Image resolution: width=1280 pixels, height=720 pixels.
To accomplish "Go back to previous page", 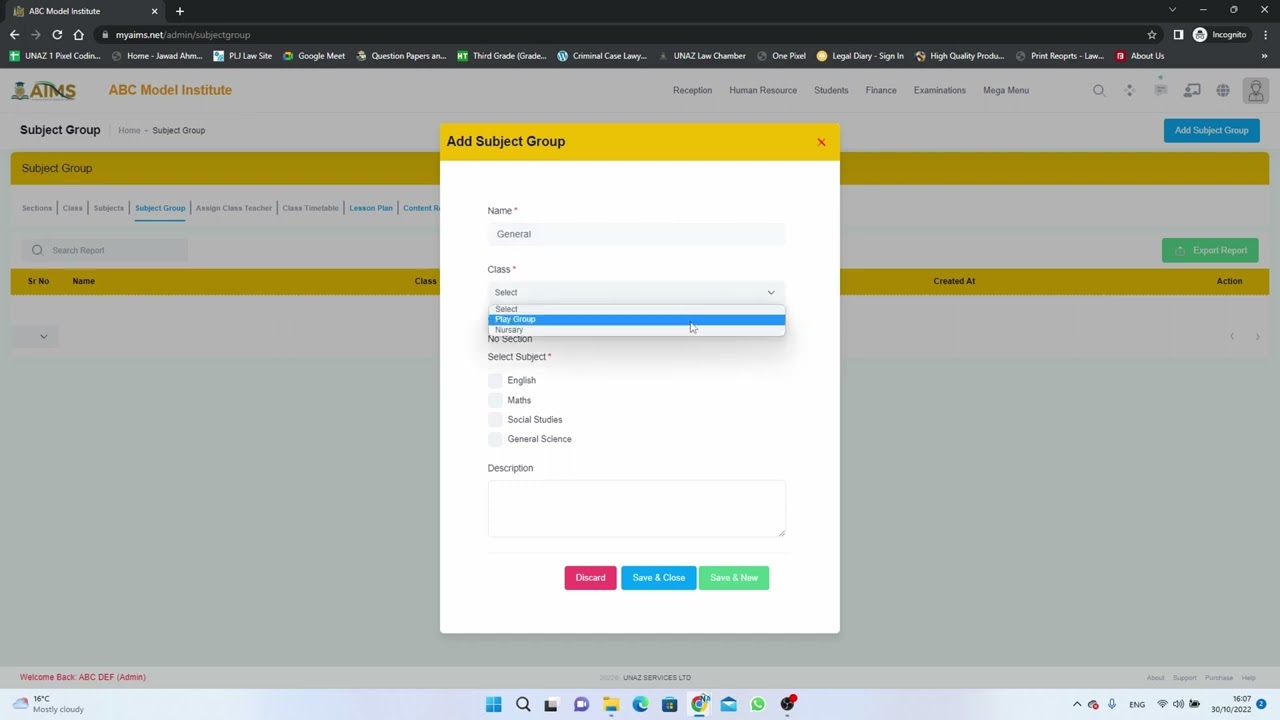I will [14, 34].
